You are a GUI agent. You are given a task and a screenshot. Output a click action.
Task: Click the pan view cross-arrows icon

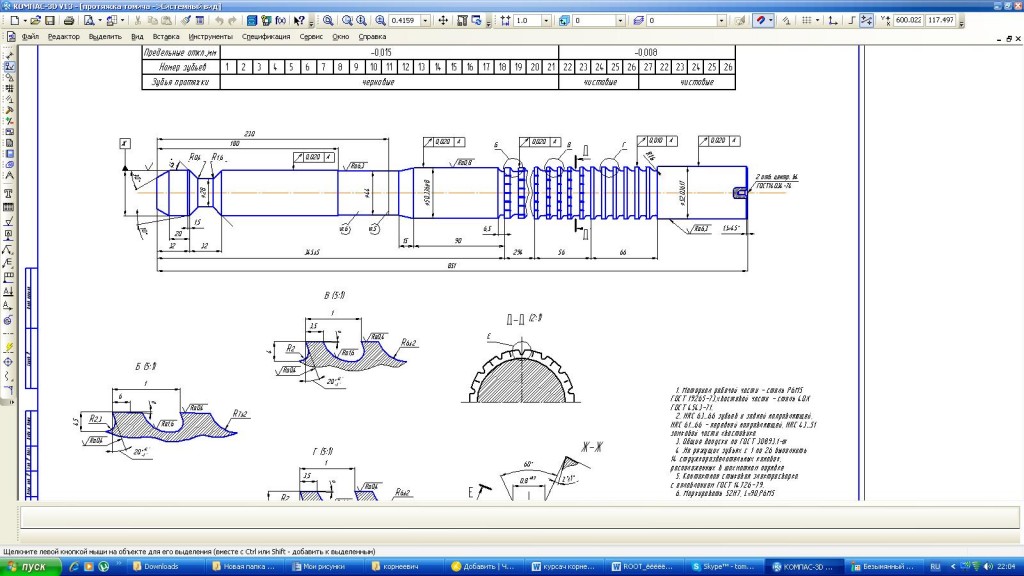coord(443,21)
